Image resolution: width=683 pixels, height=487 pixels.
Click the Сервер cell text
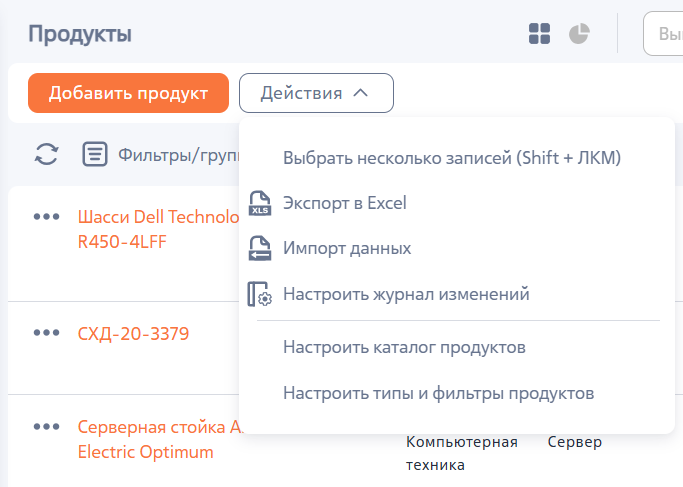click(x=575, y=442)
